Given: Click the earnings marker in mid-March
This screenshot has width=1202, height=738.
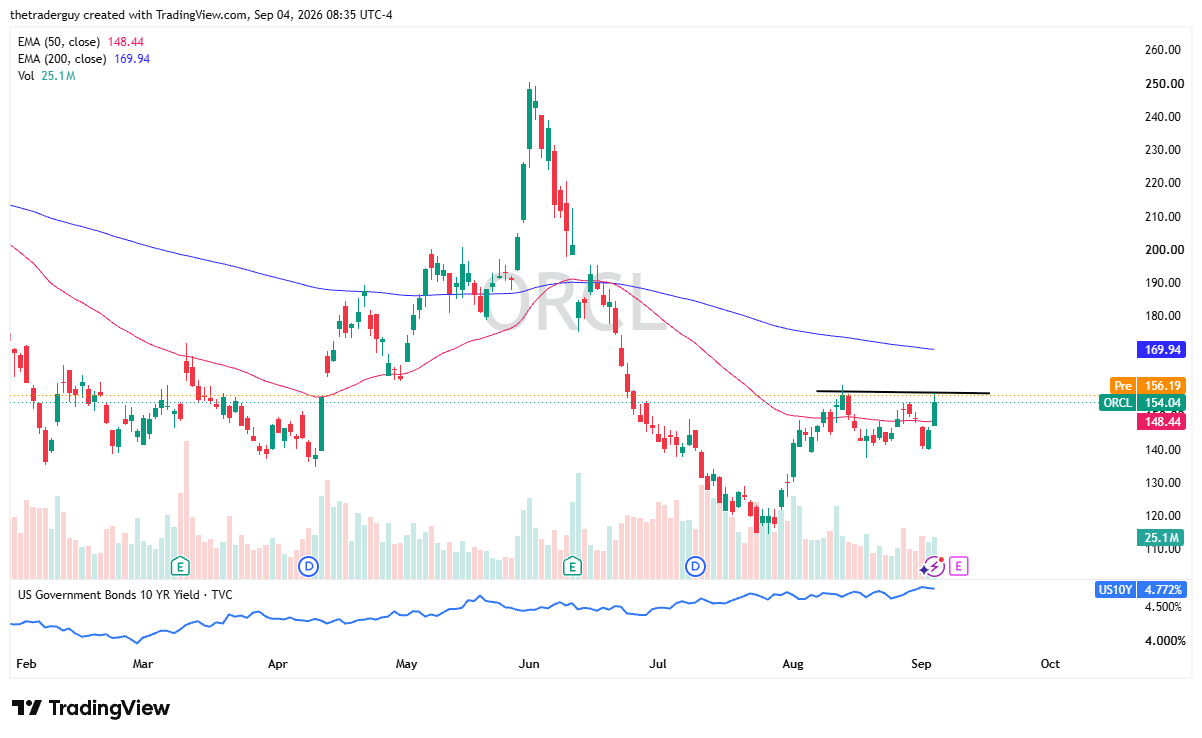Looking at the screenshot, I should [180, 567].
